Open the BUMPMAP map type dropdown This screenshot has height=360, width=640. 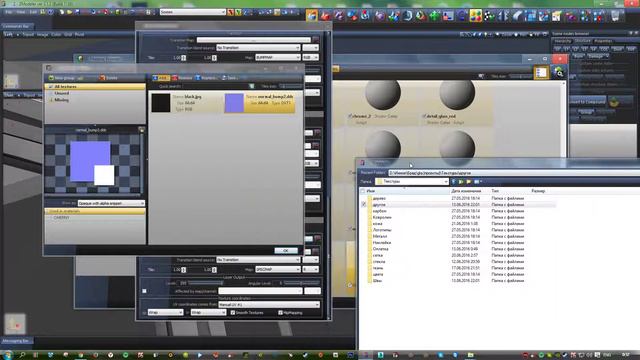coord(278,58)
